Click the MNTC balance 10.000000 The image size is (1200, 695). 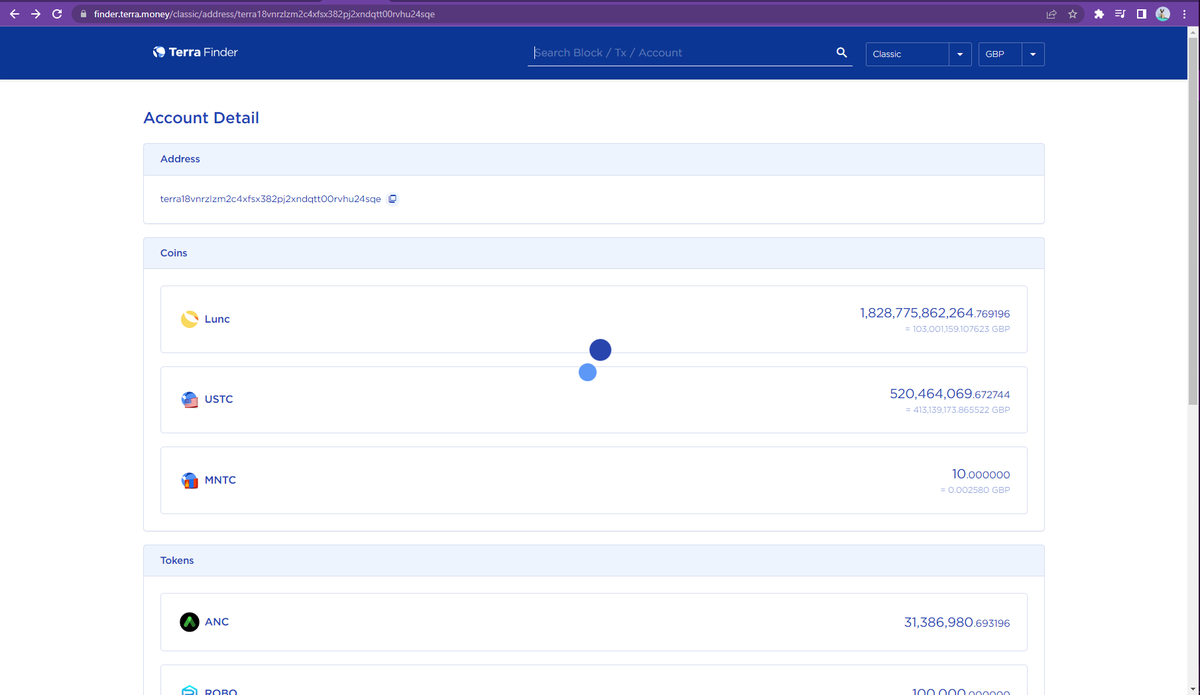tap(981, 474)
